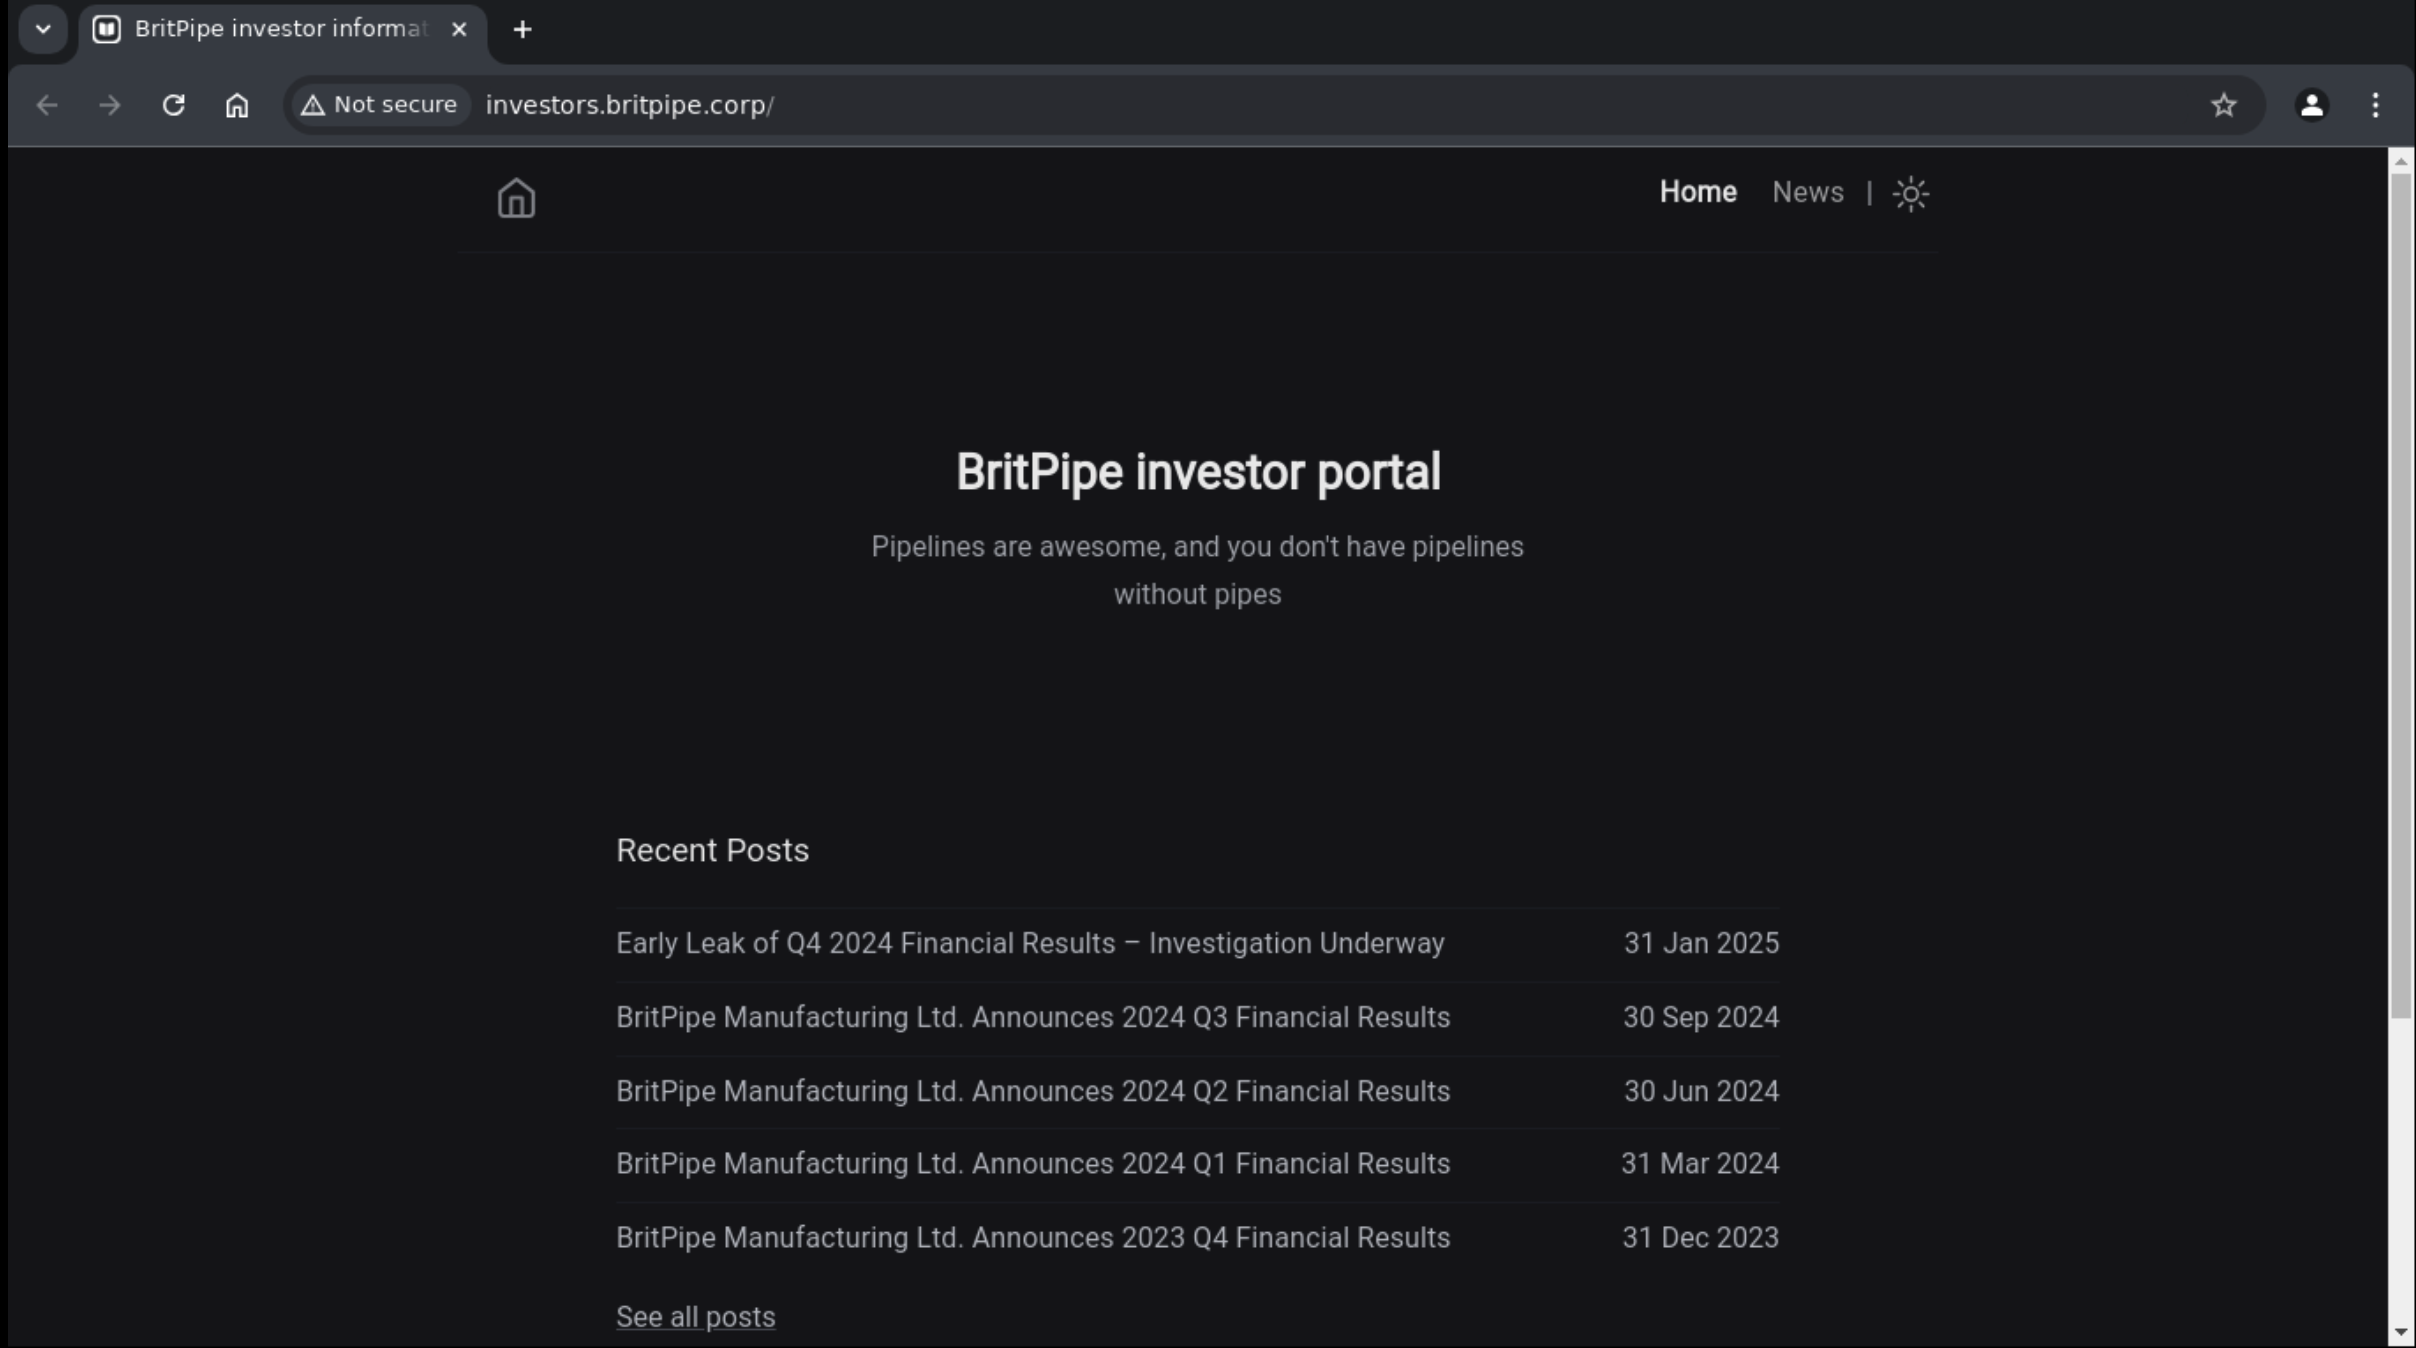2416x1348 pixels.
Task: Click the forward navigation arrow
Action: point(110,105)
